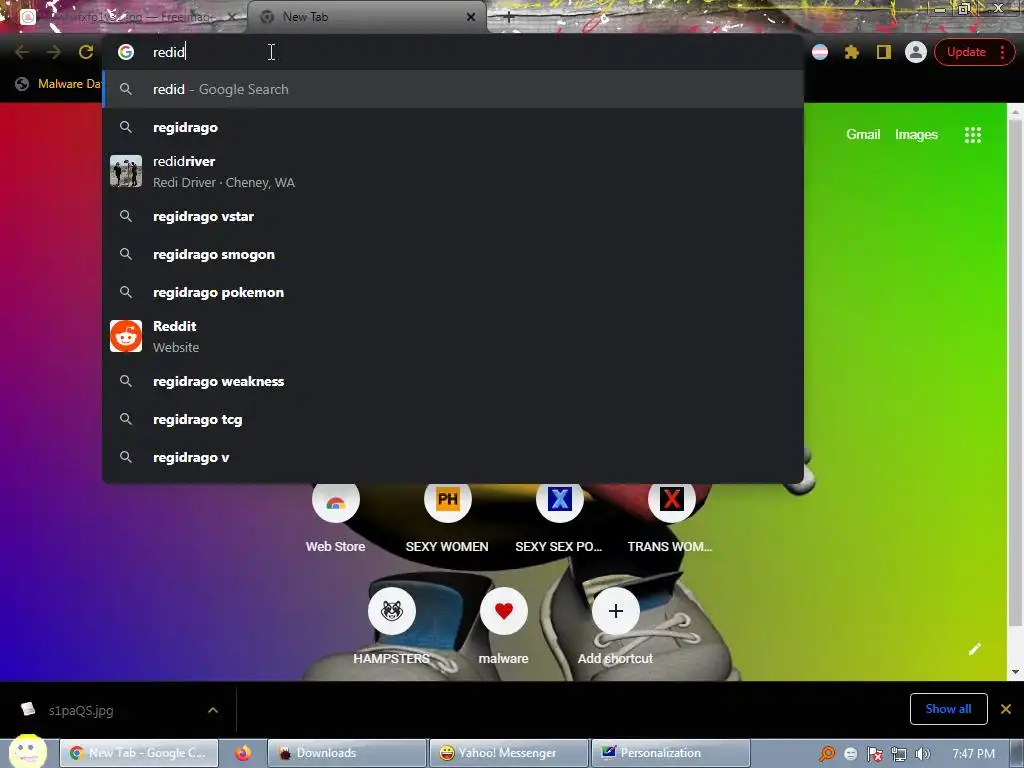Open the profile avatar menu

916,52
